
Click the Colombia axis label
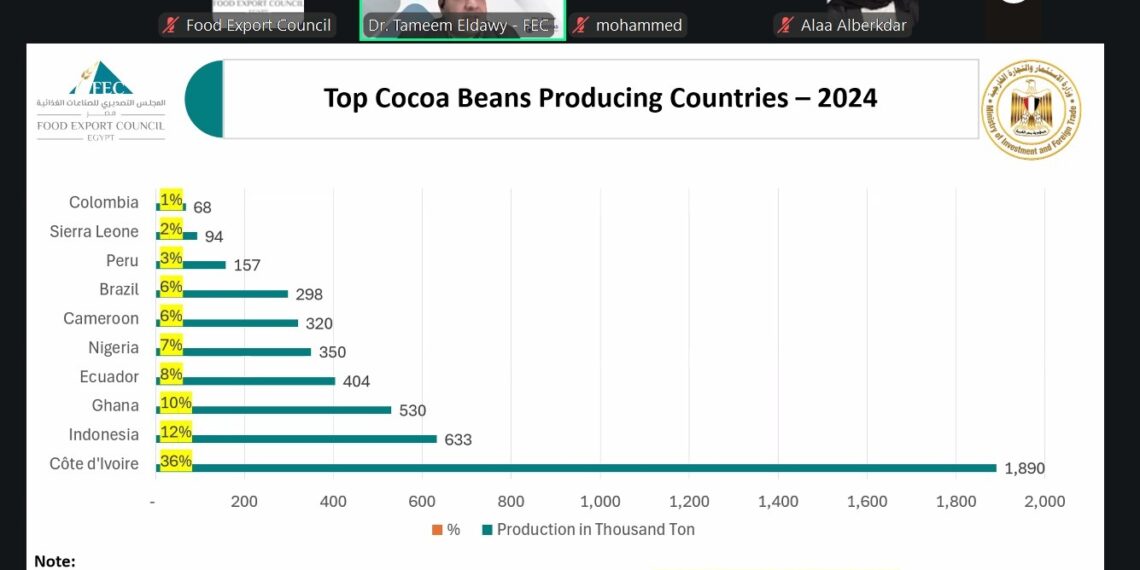coord(103,202)
